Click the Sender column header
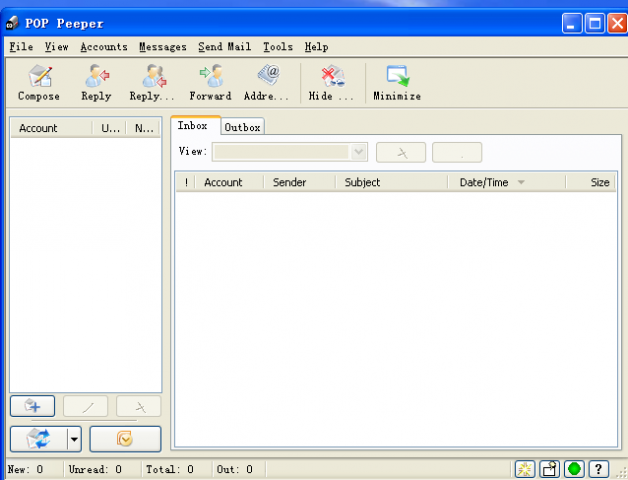 click(x=290, y=183)
